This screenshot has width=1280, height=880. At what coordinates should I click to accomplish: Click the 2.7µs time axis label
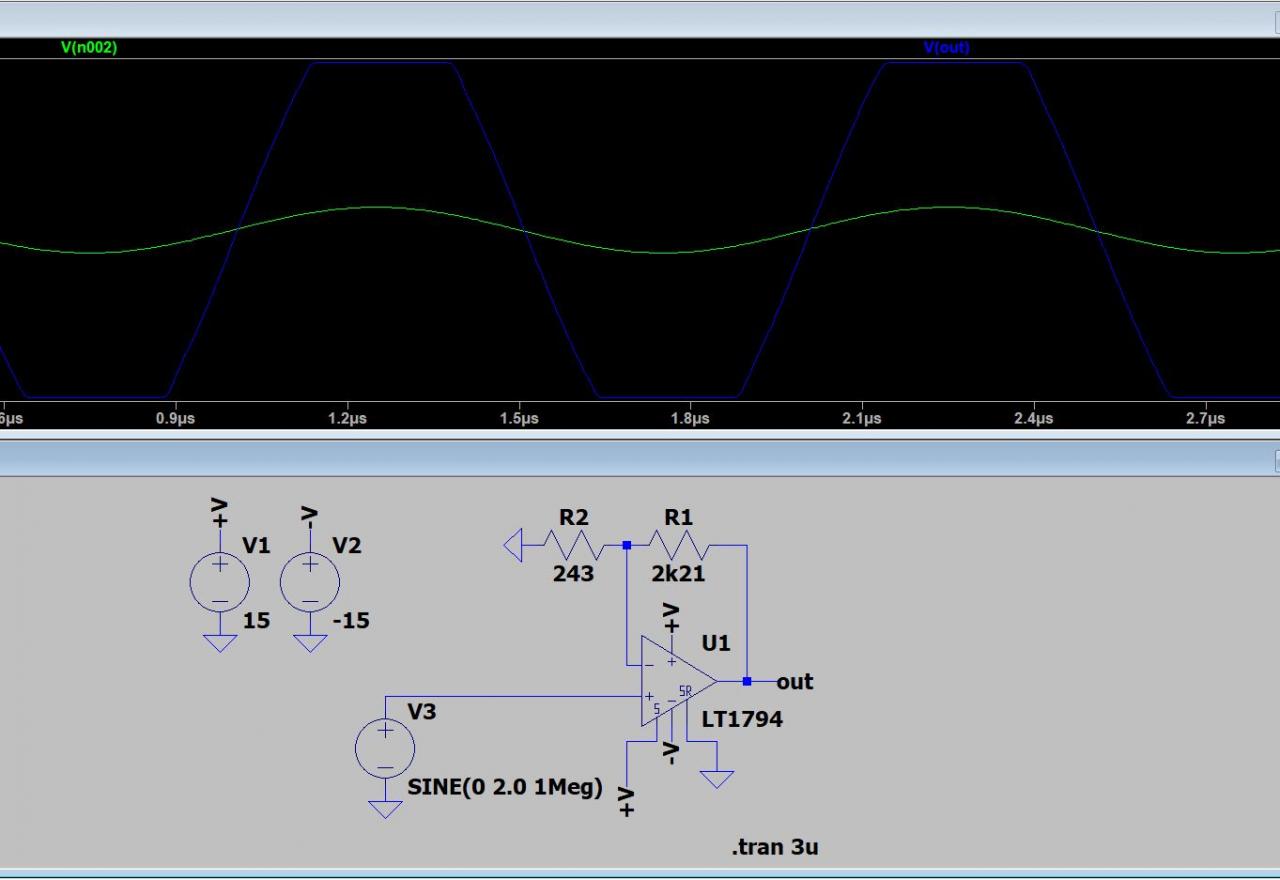[x=1205, y=419]
